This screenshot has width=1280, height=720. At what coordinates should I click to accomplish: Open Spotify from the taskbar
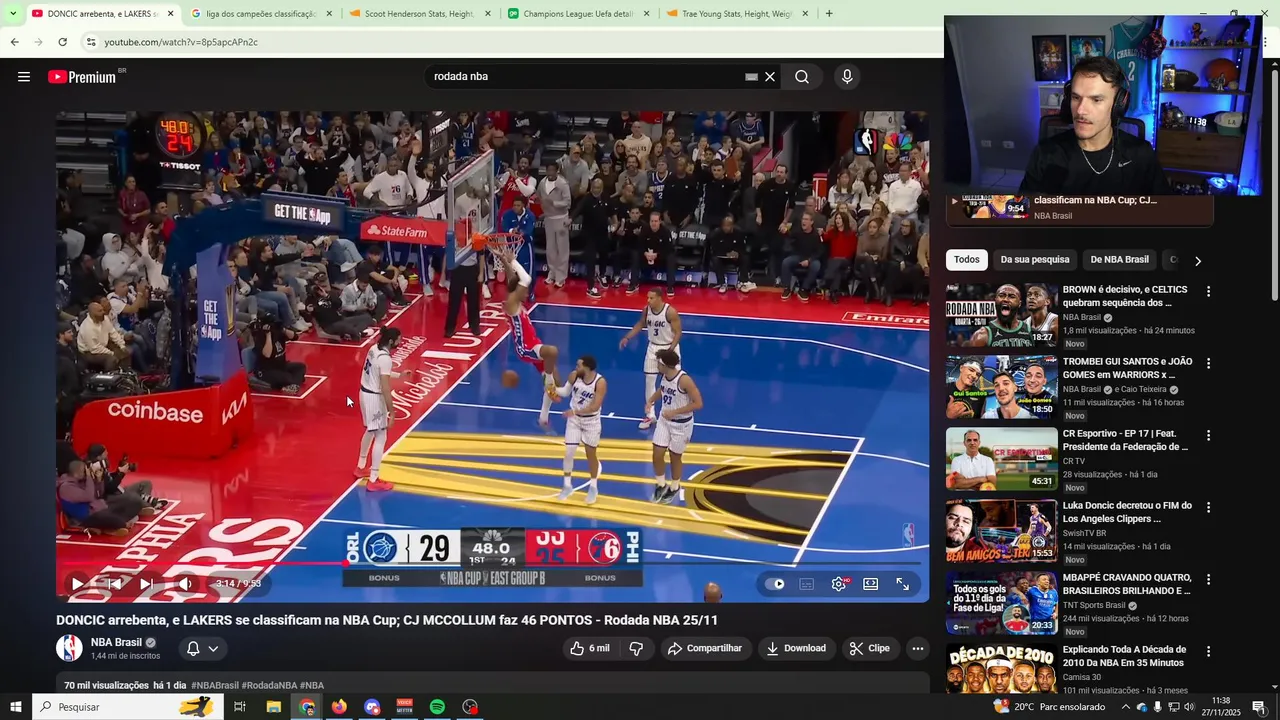437,707
